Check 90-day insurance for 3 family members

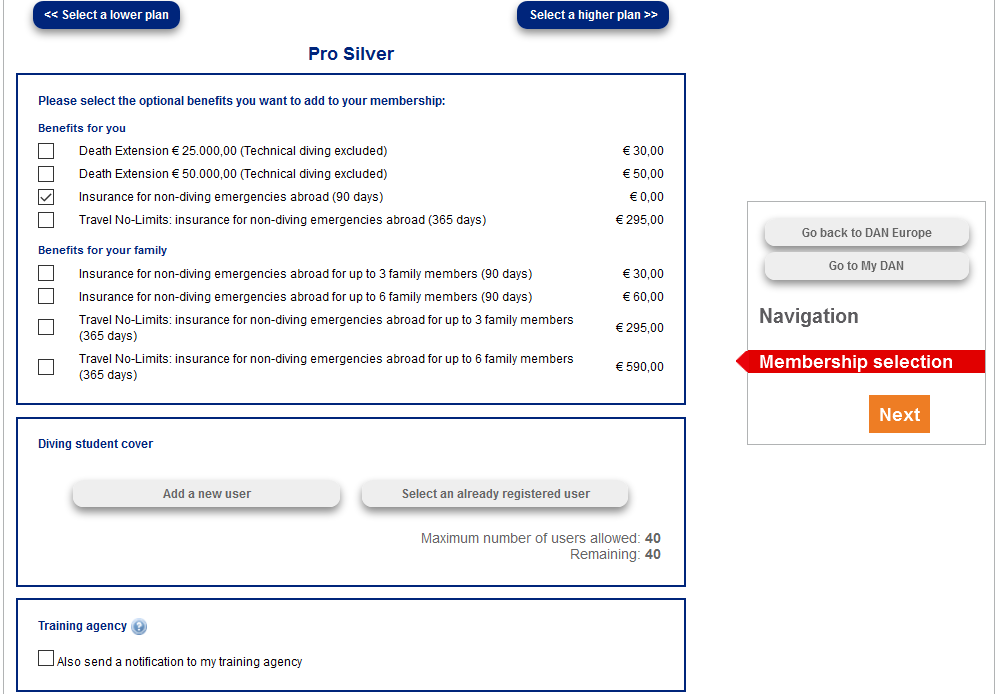coord(46,274)
